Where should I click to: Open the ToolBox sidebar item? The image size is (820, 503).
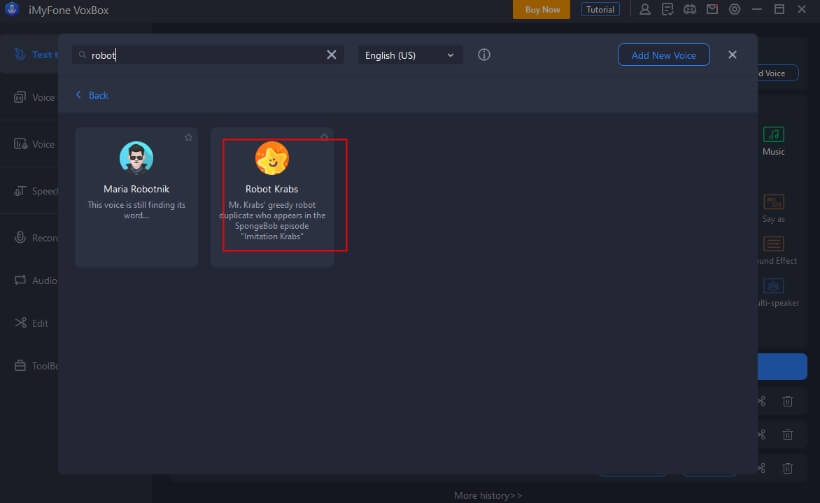point(36,365)
